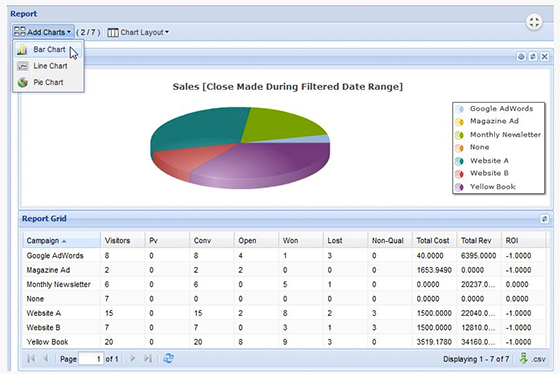Open the Add Charts dropdown
560x374 pixels.
43,32
